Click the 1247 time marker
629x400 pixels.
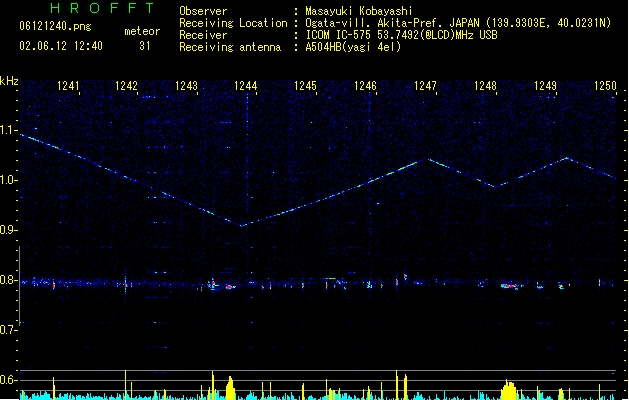click(425, 85)
